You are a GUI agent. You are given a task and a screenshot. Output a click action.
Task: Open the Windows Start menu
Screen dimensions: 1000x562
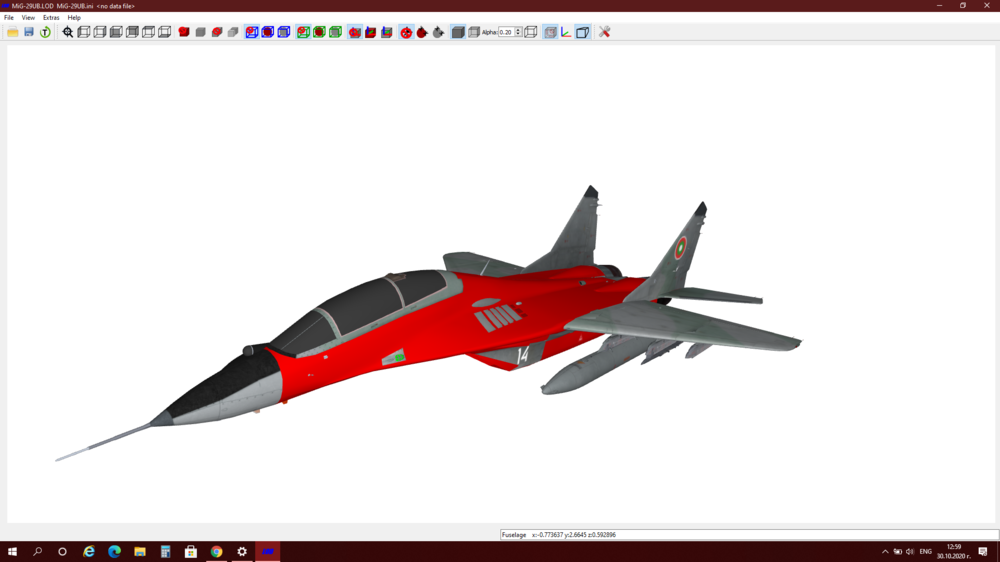click(x=12, y=552)
